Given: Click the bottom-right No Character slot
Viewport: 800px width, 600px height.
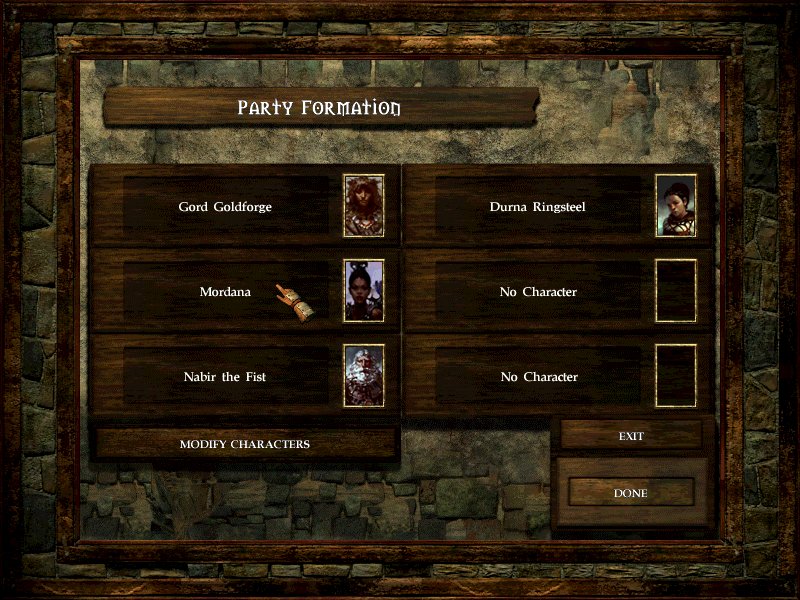Looking at the screenshot, I should click(x=538, y=377).
